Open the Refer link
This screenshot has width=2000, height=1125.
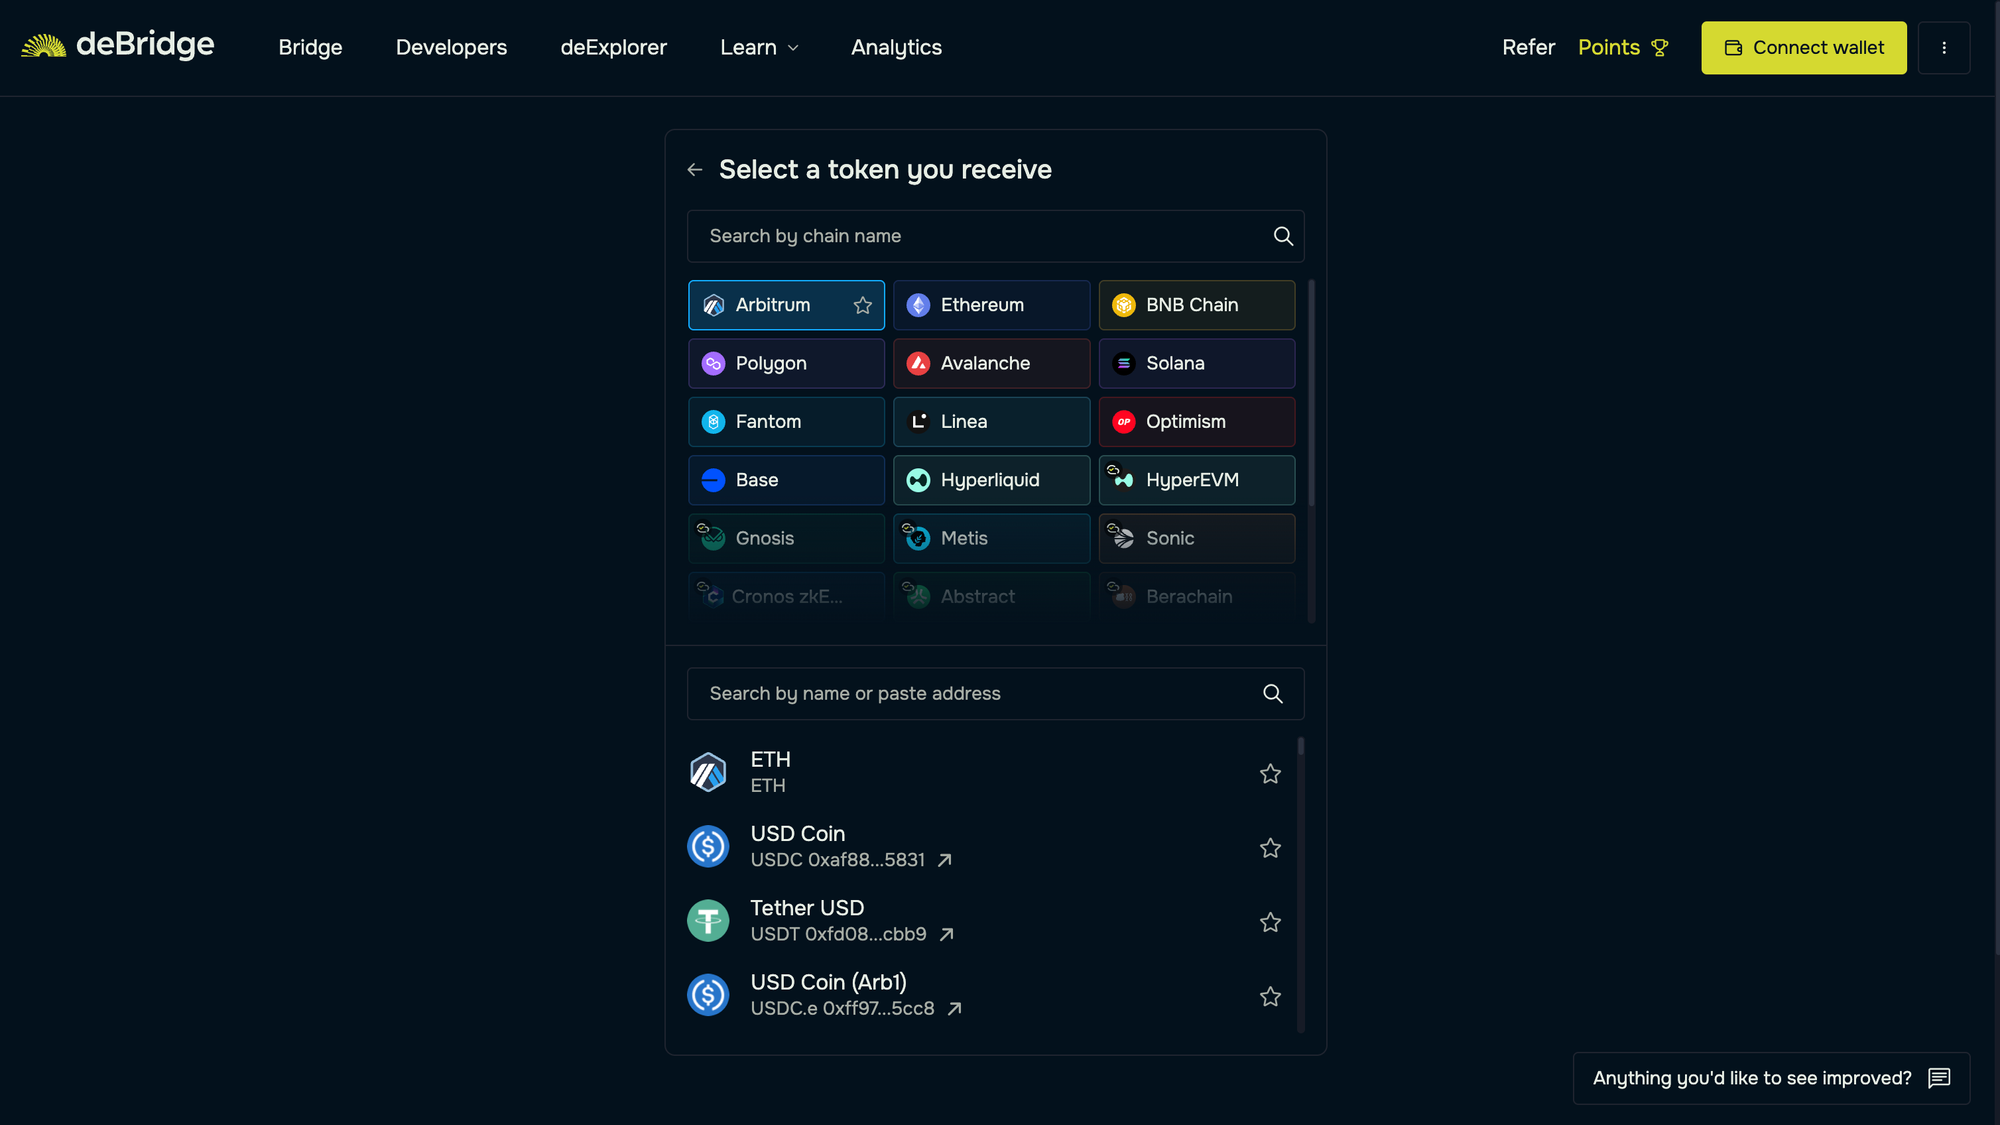tap(1528, 47)
